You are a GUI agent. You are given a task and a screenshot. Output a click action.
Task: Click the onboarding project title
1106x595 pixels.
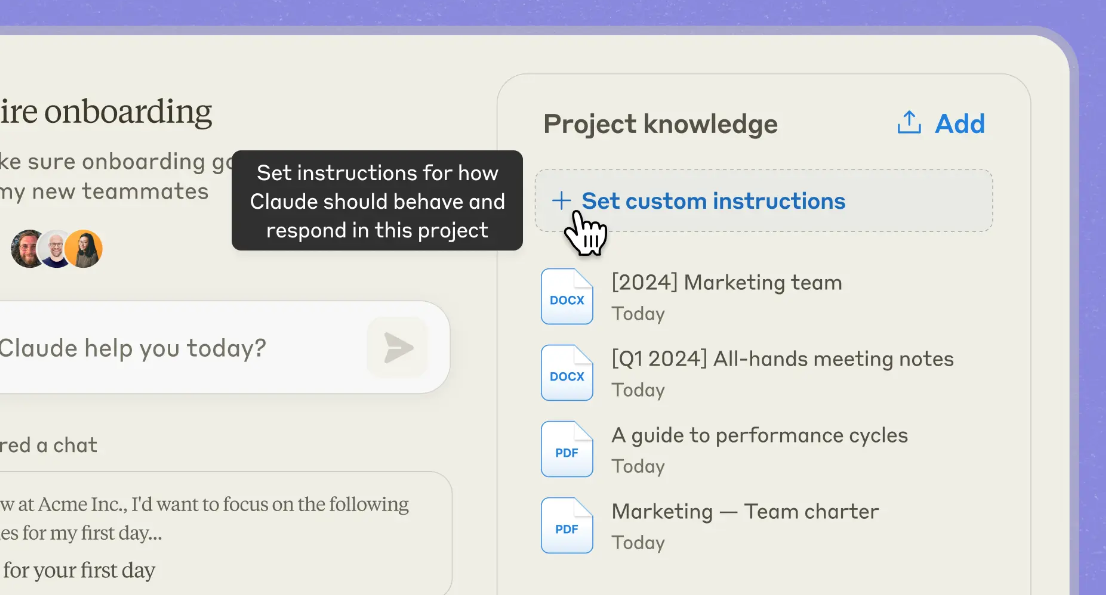tap(106, 112)
